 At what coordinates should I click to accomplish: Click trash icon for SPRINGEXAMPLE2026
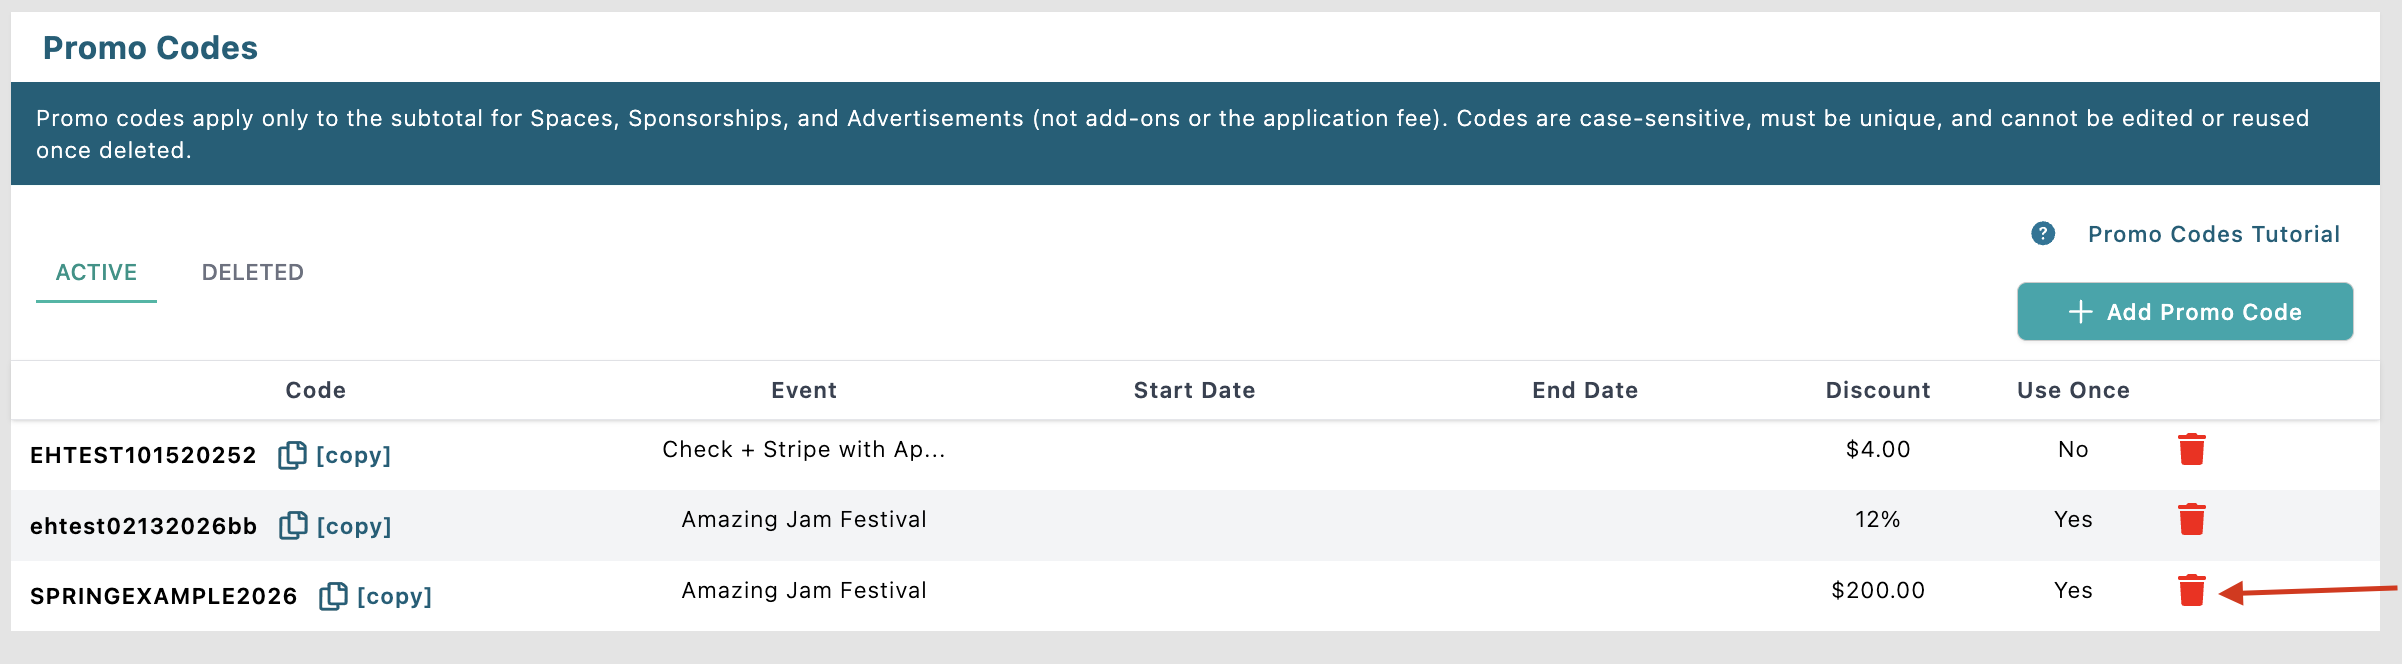[x=2191, y=591]
